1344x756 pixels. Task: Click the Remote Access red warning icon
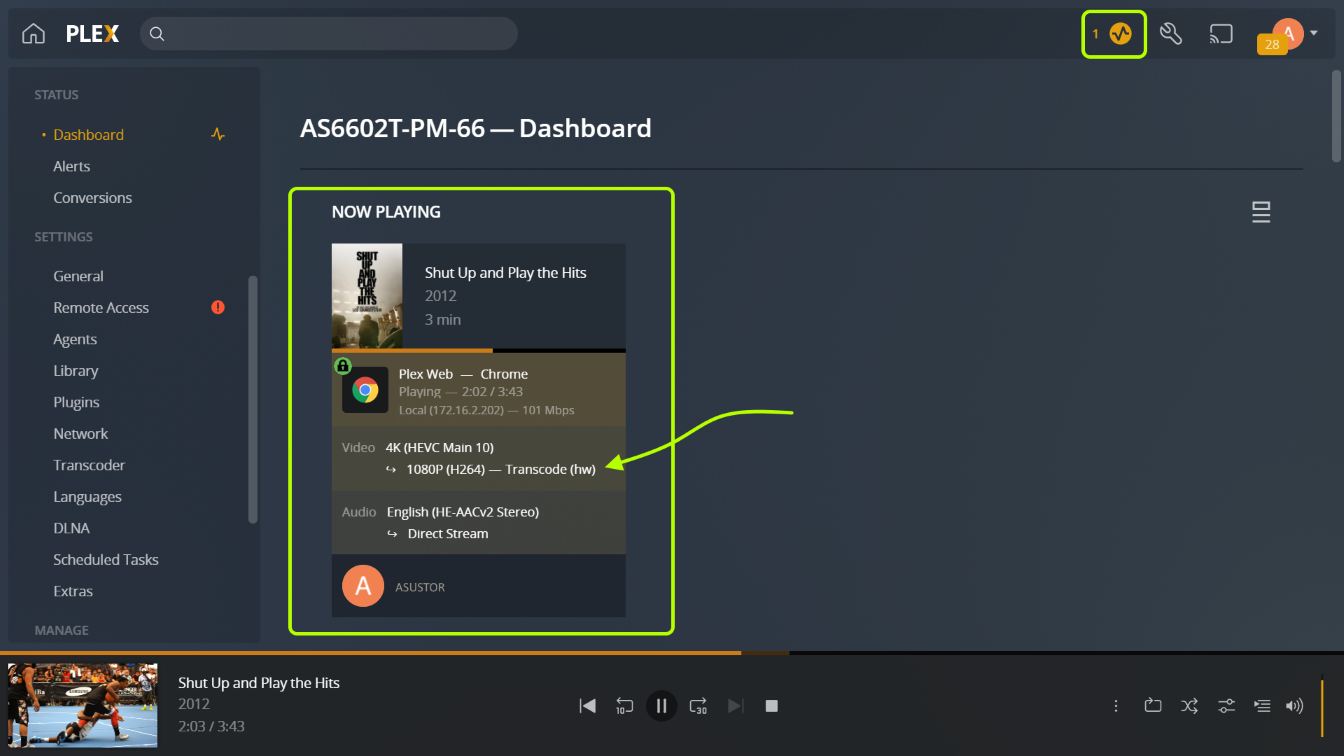click(x=218, y=308)
